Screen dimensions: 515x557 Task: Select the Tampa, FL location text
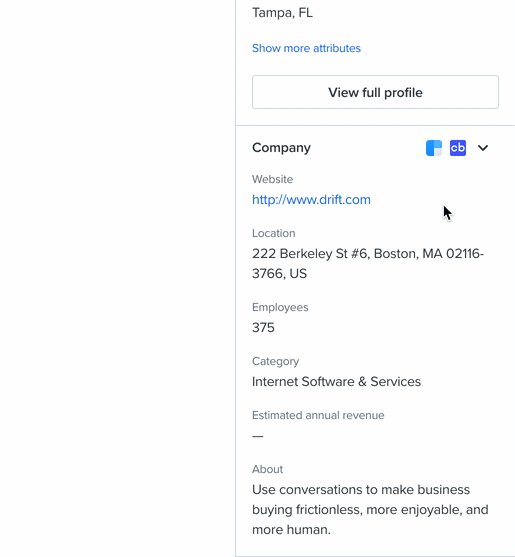[282, 13]
